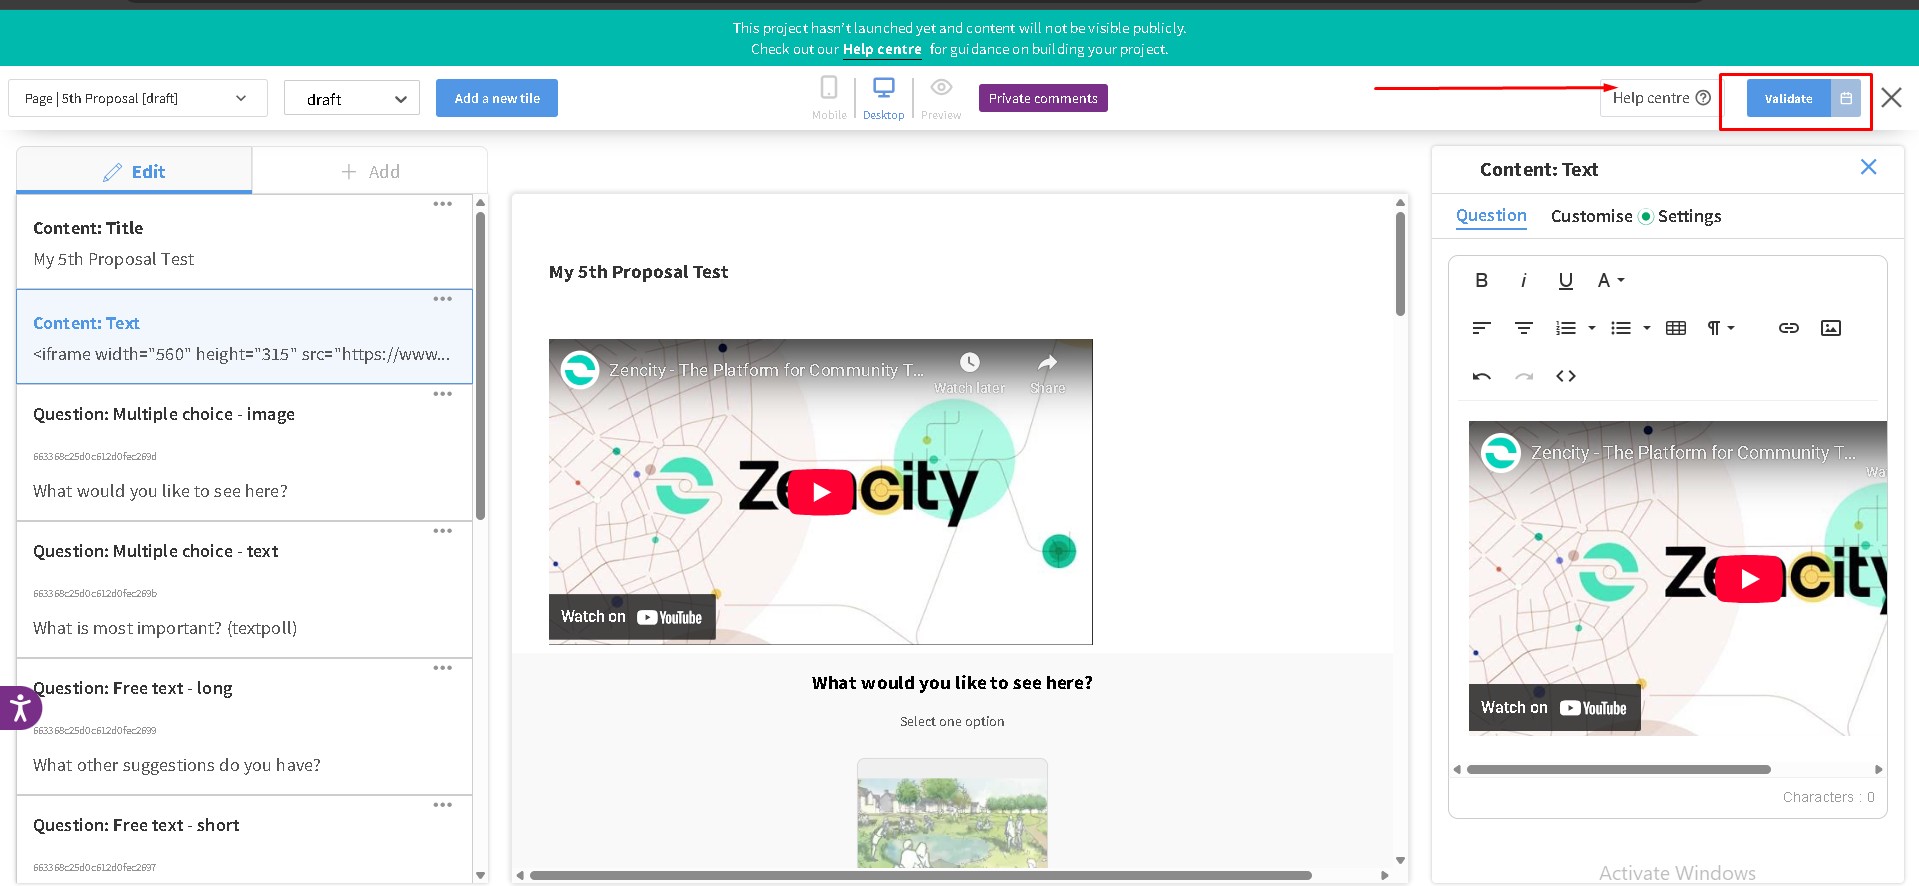Screen dimensions: 1919x886
Task: Open the accessibility widget
Action: point(20,708)
